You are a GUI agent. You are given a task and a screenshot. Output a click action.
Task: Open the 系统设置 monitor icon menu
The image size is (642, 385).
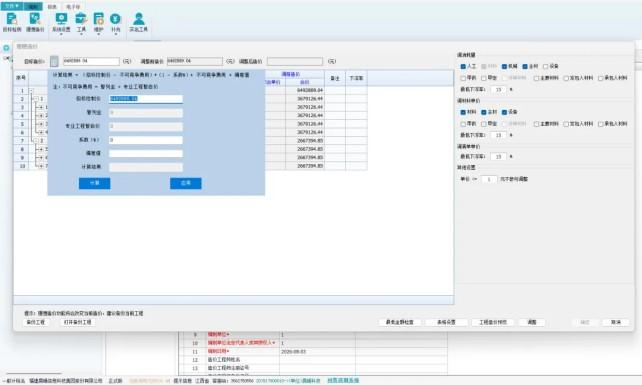[x=61, y=23]
